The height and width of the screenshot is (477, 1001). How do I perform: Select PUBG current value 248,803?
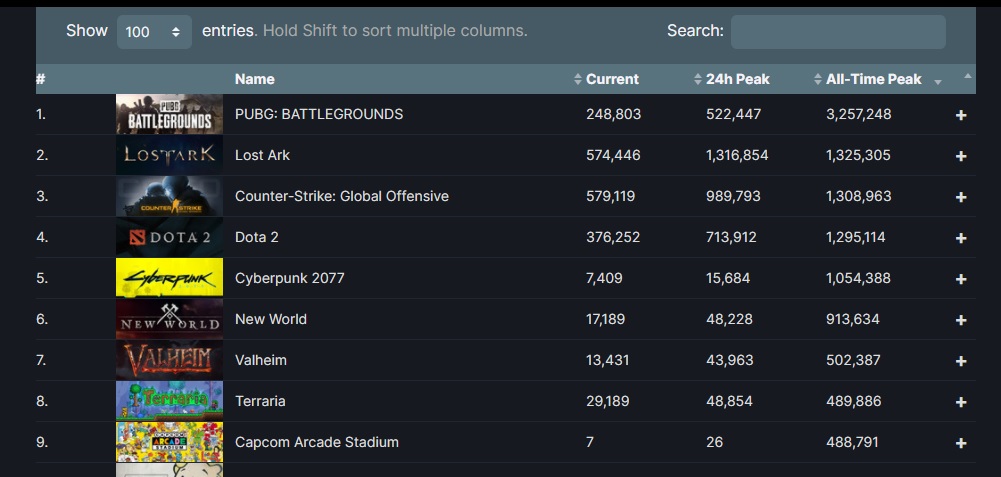[x=613, y=114]
